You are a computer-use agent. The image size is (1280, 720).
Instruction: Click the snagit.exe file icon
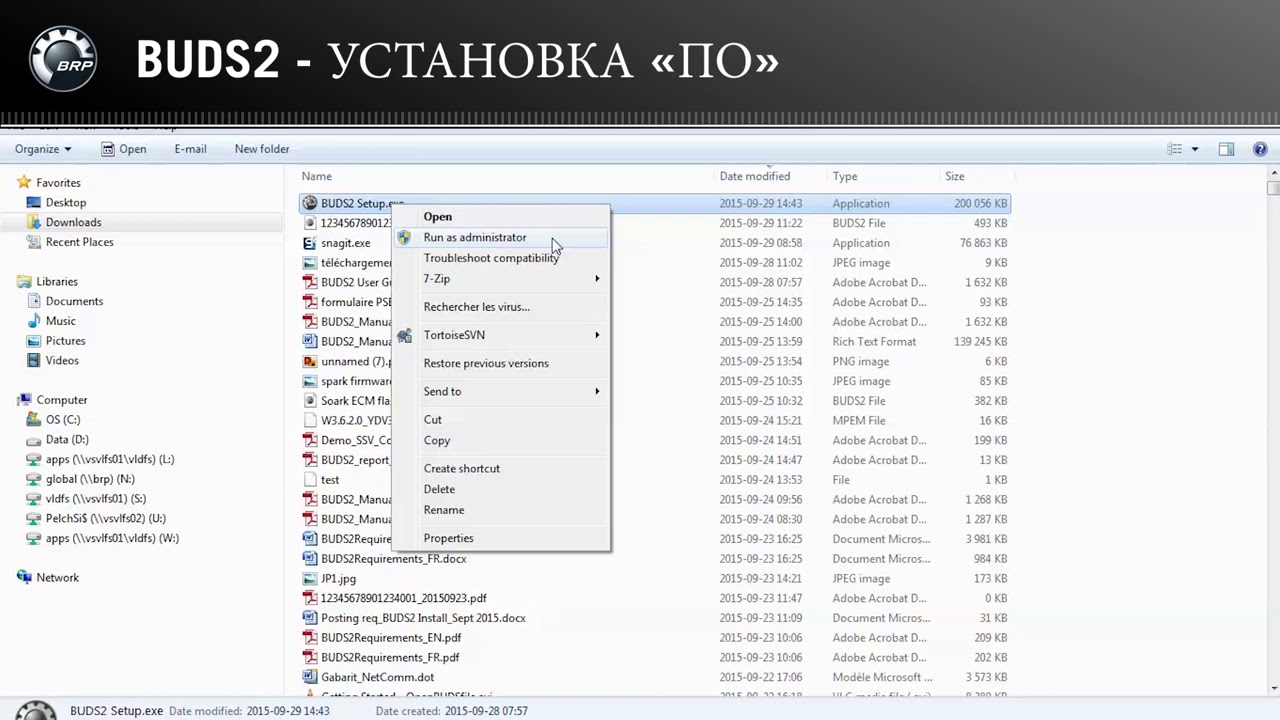310,243
